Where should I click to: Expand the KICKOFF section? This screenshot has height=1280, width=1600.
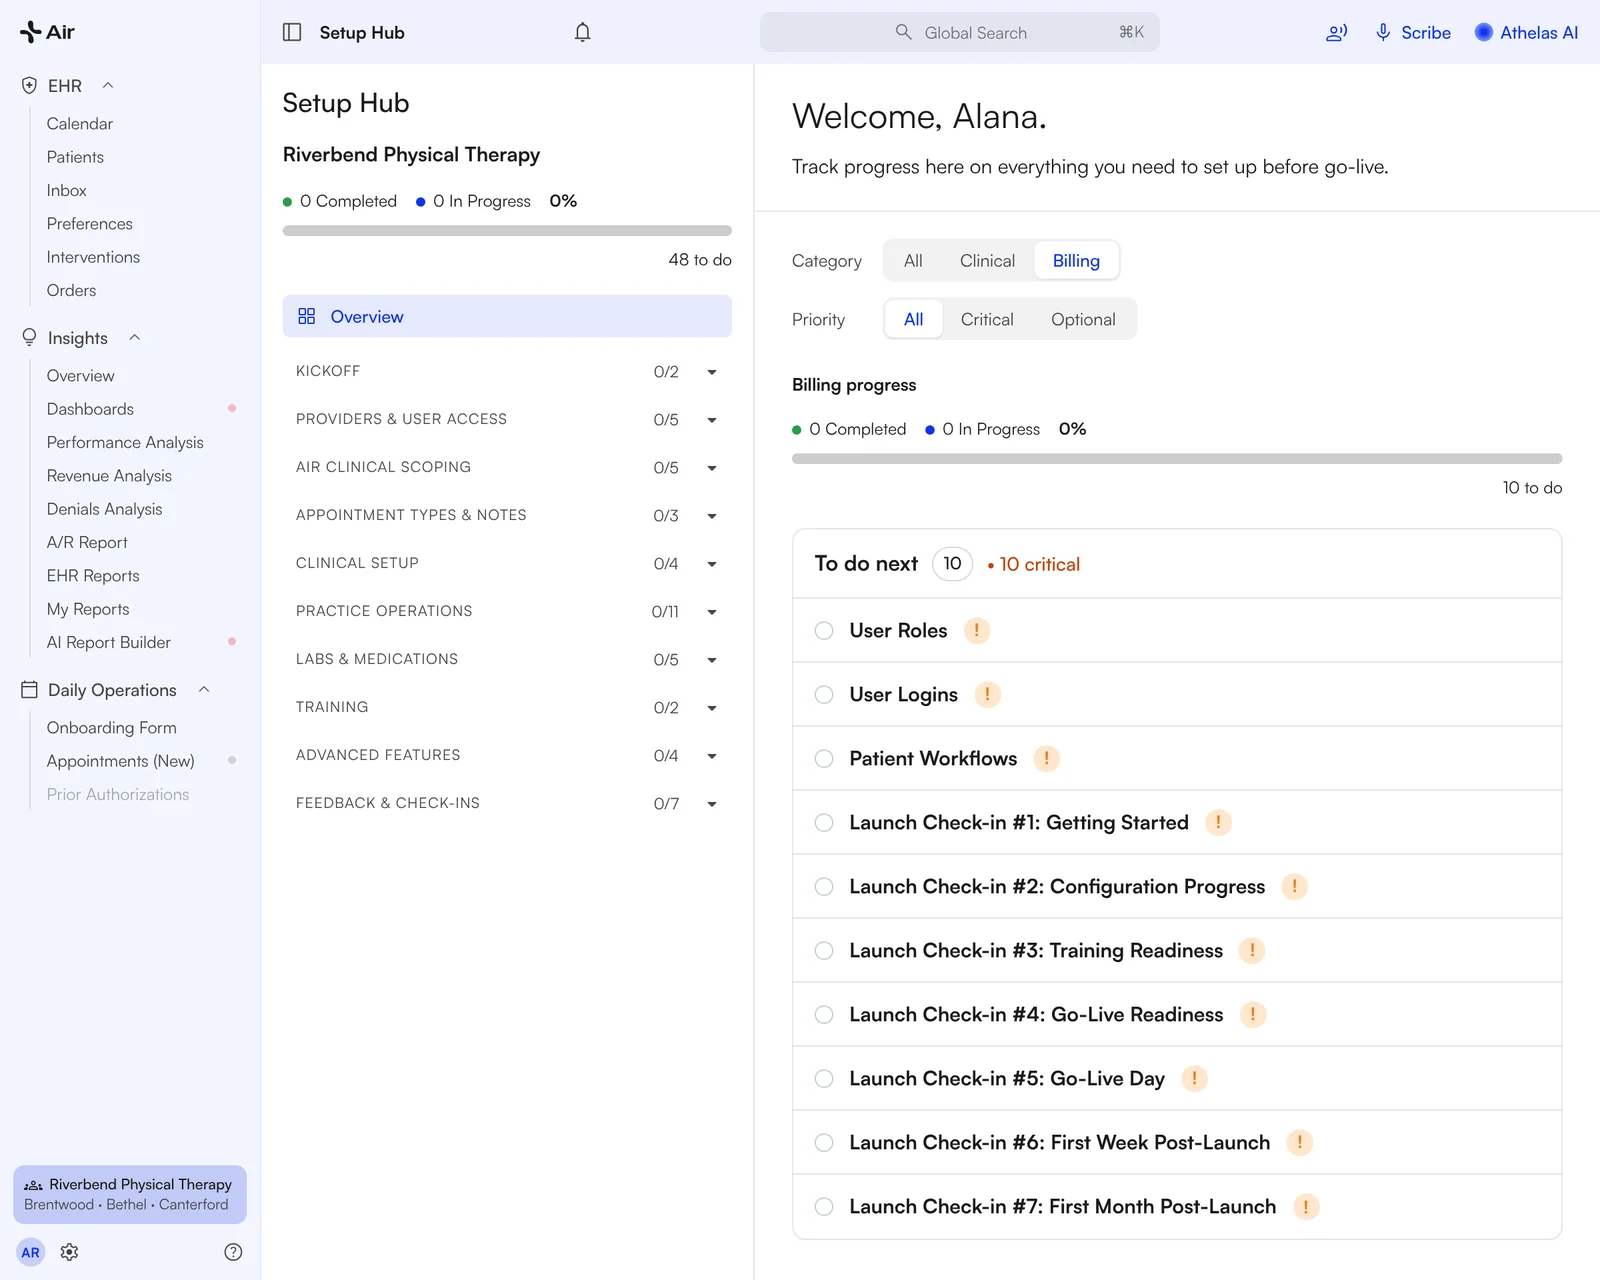tap(712, 372)
